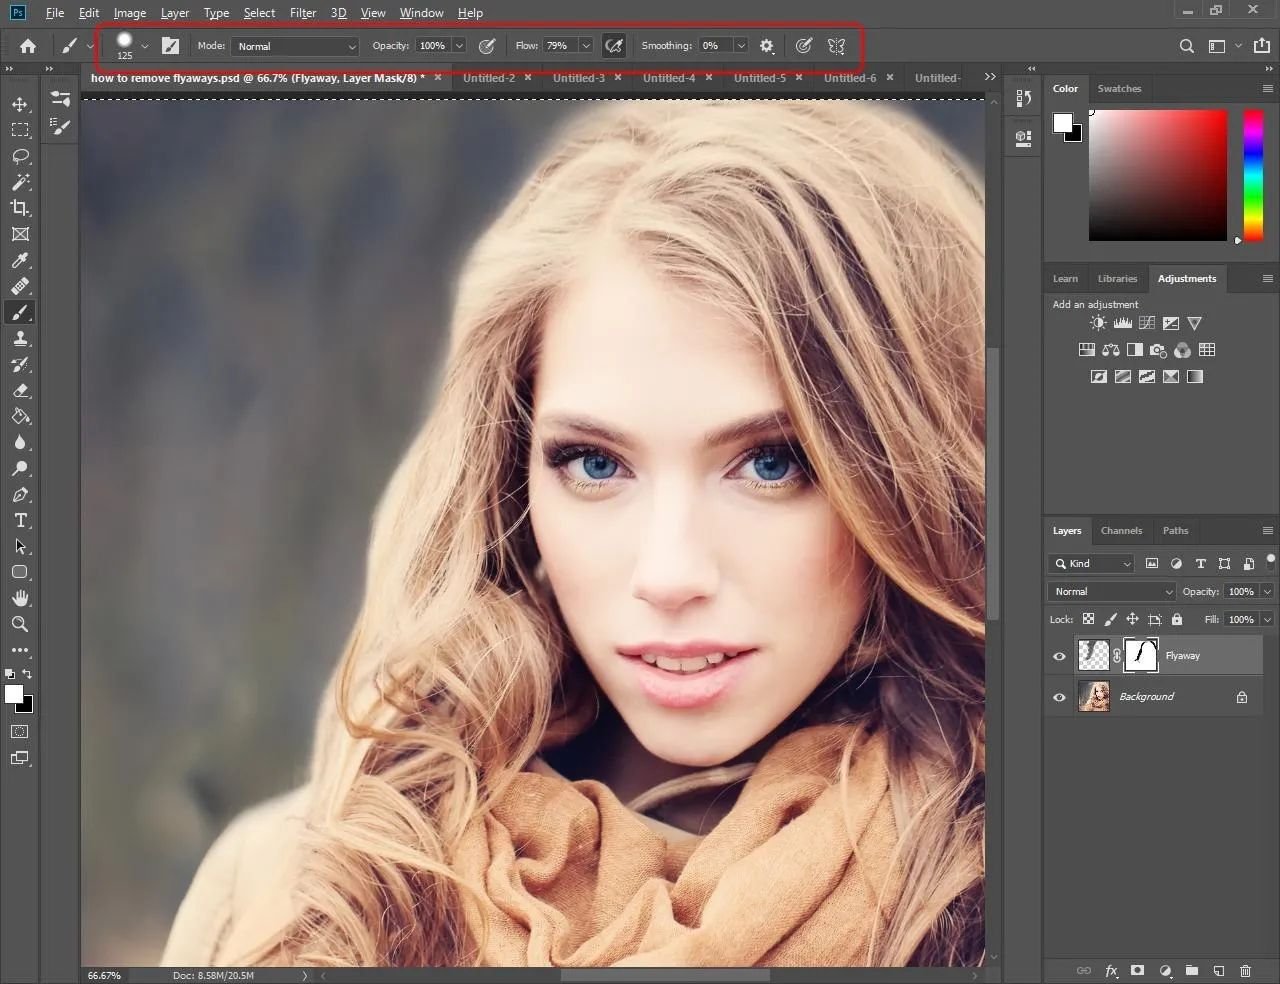Screen dimensions: 1280x984
Task: Hide the Flyaway layer
Action: [x=1059, y=656]
